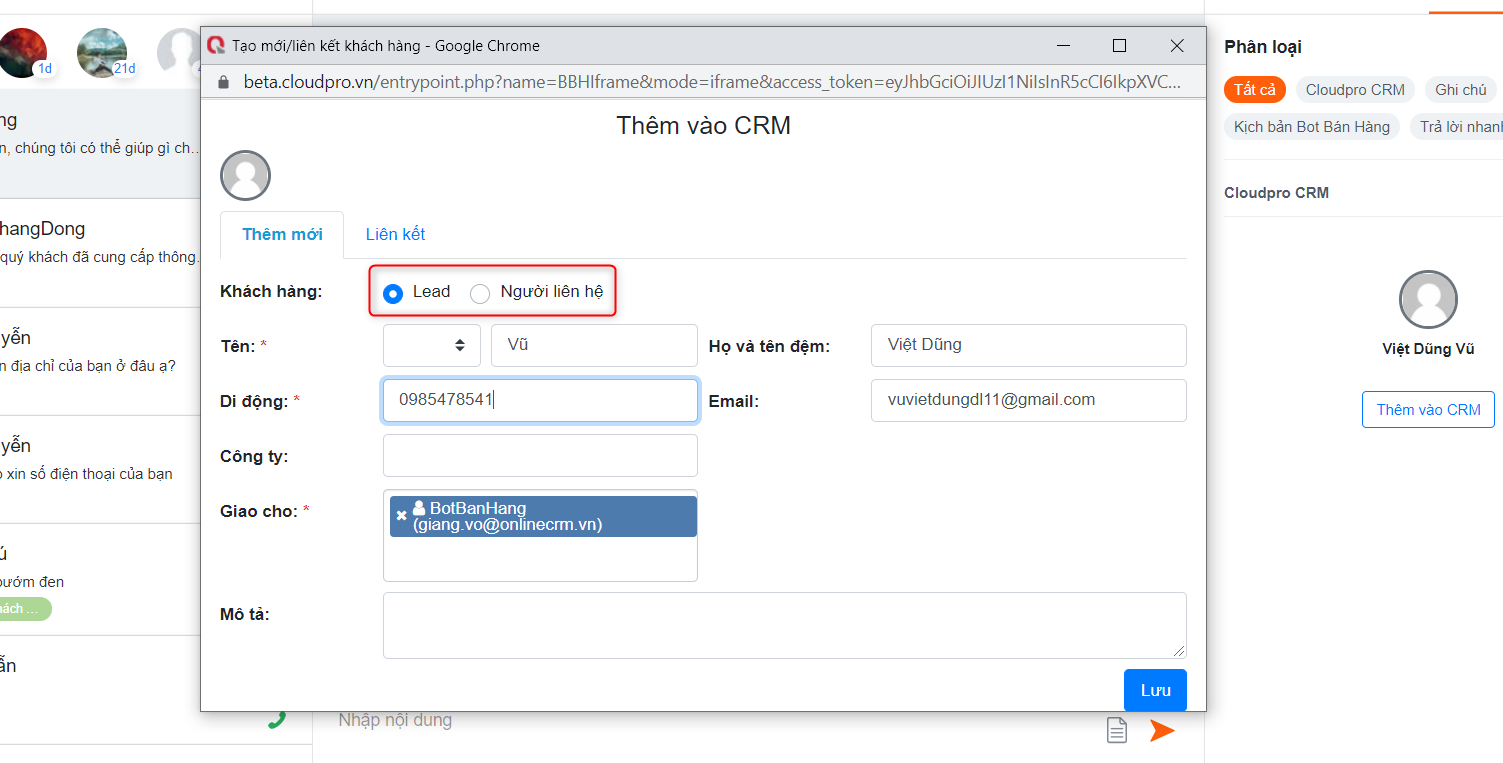Click the Mô tả description textarea
This screenshot has width=1503, height=763.
pyautogui.click(x=784, y=625)
